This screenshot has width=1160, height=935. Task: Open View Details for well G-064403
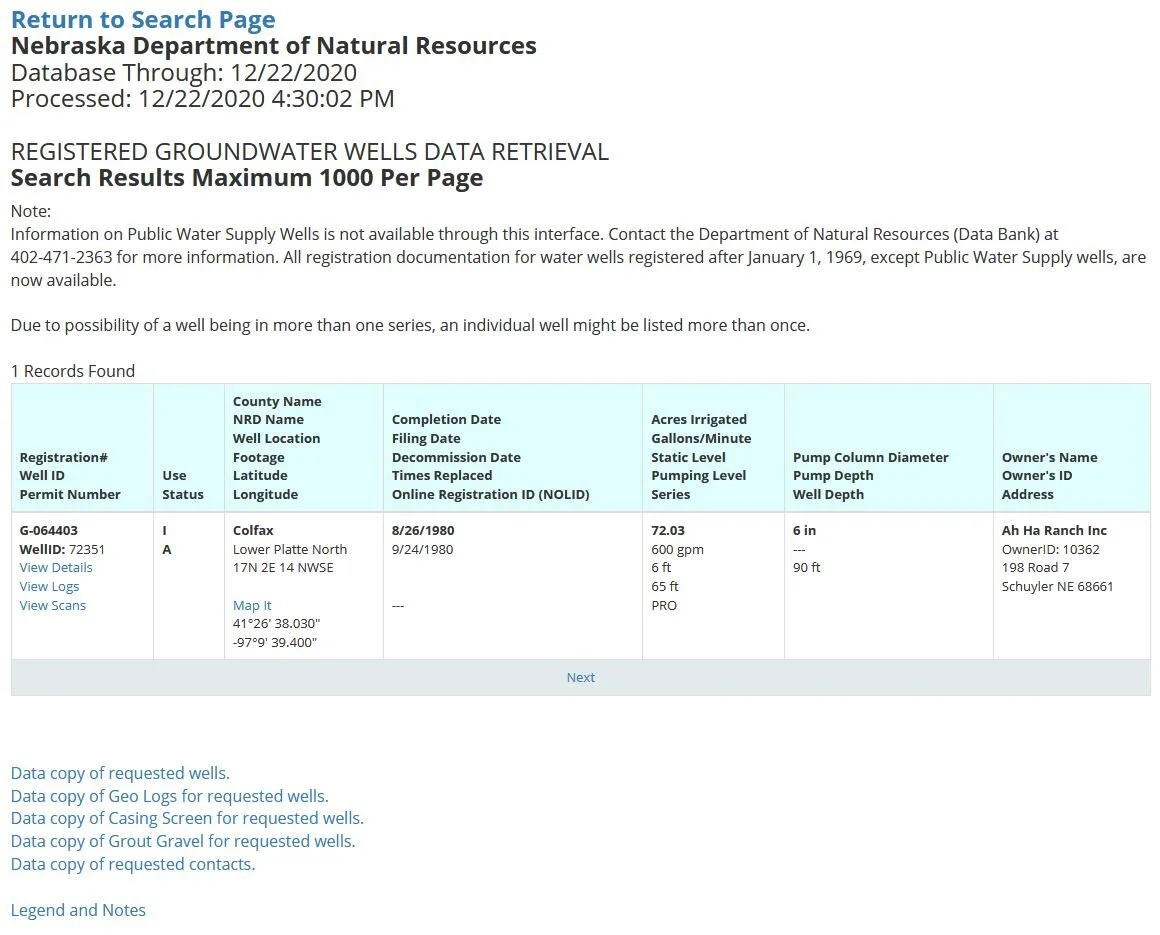[56, 567]
